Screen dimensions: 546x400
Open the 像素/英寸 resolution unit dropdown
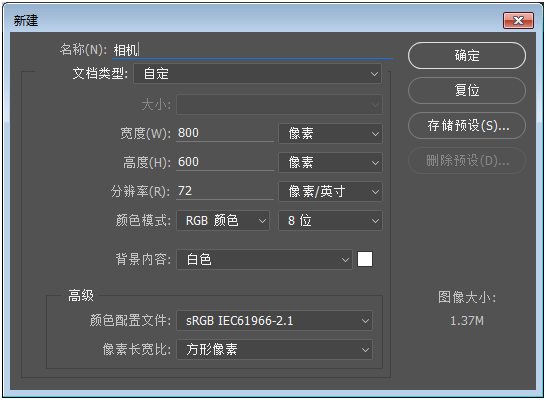[330, 191]
